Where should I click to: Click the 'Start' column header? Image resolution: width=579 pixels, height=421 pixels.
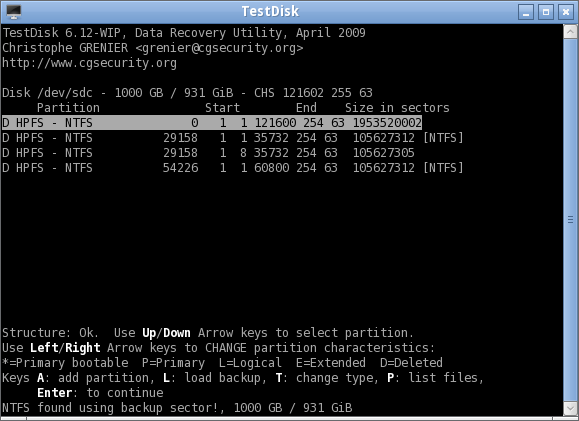[x=222, y=108]
